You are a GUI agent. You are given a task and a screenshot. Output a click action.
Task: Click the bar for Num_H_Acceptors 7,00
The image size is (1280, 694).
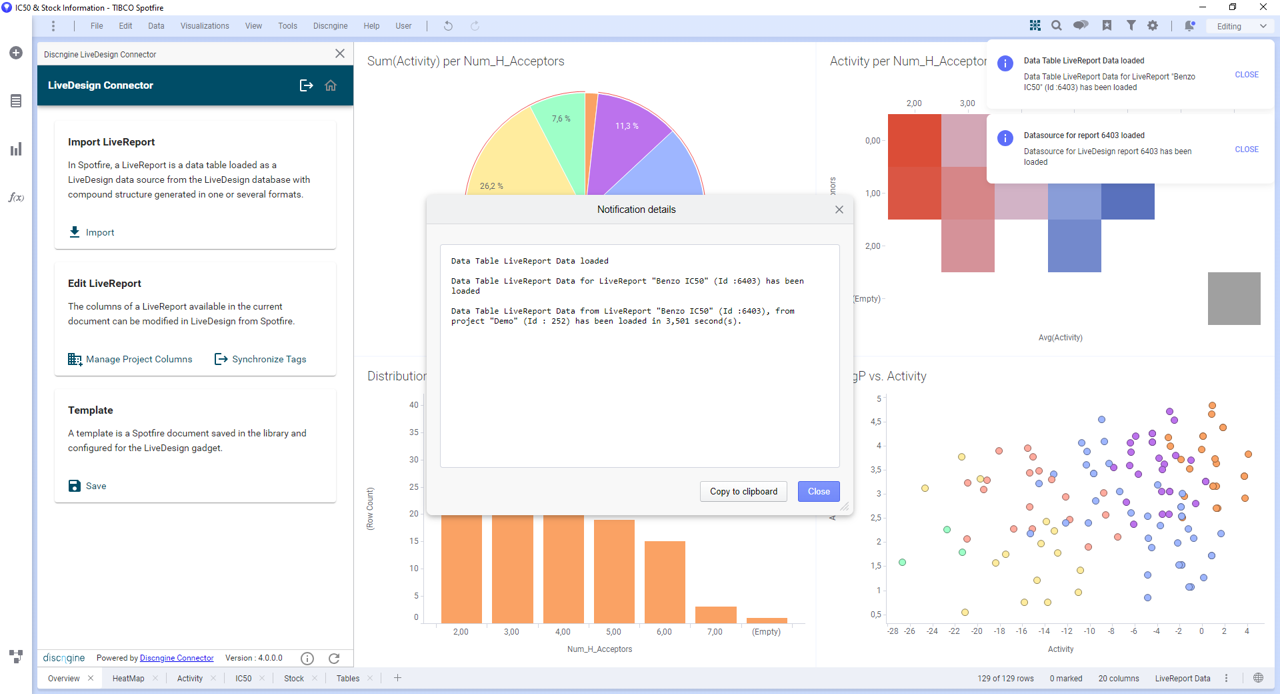pos(716,615)
